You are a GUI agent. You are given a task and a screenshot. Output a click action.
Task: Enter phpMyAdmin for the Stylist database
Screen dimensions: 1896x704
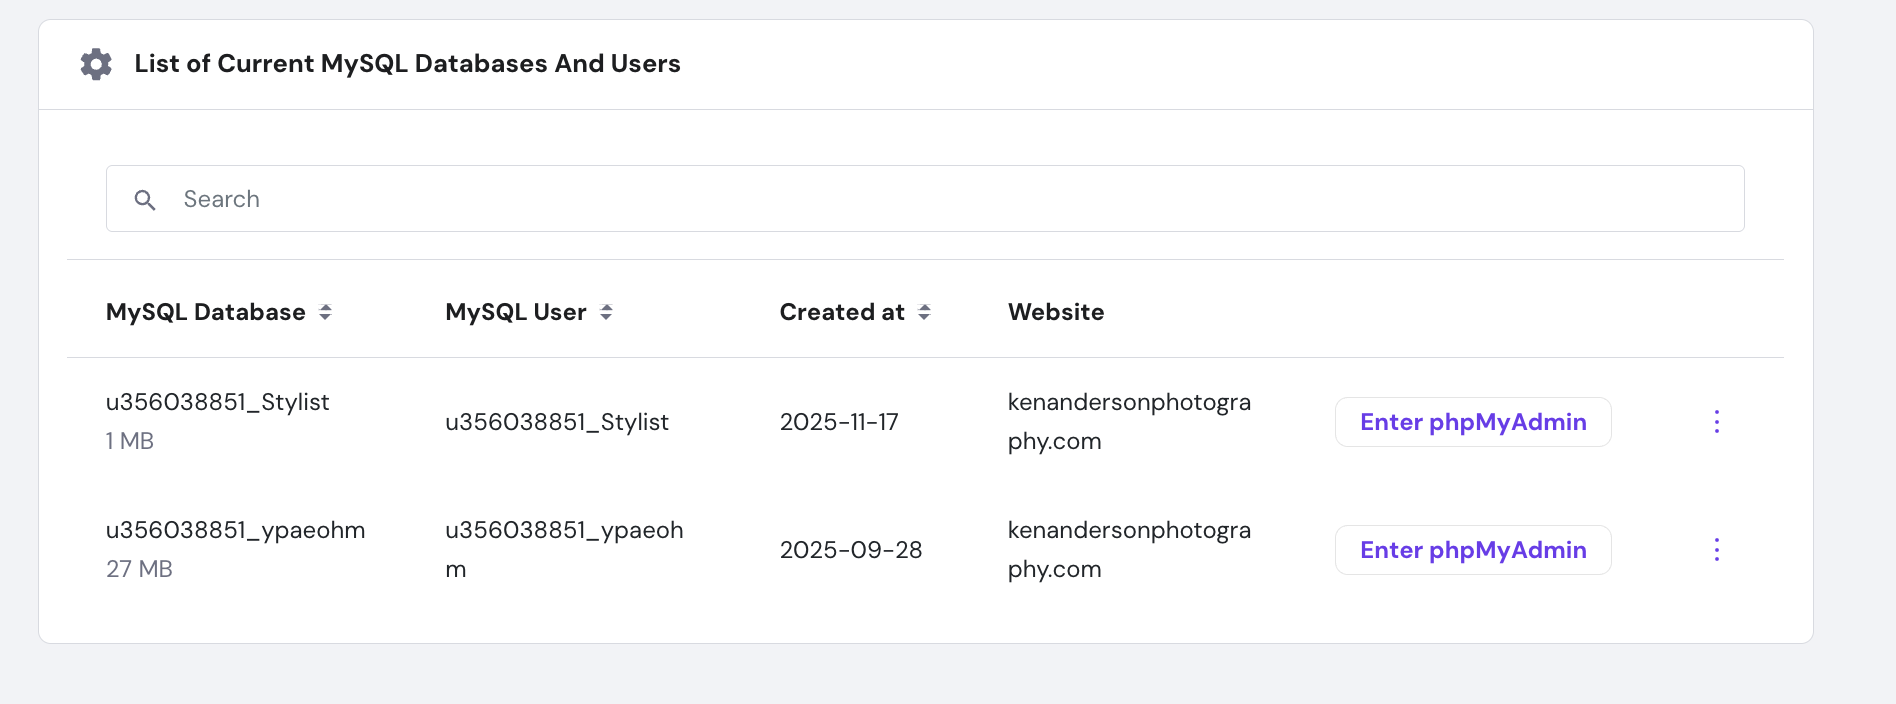[1472, 422]
